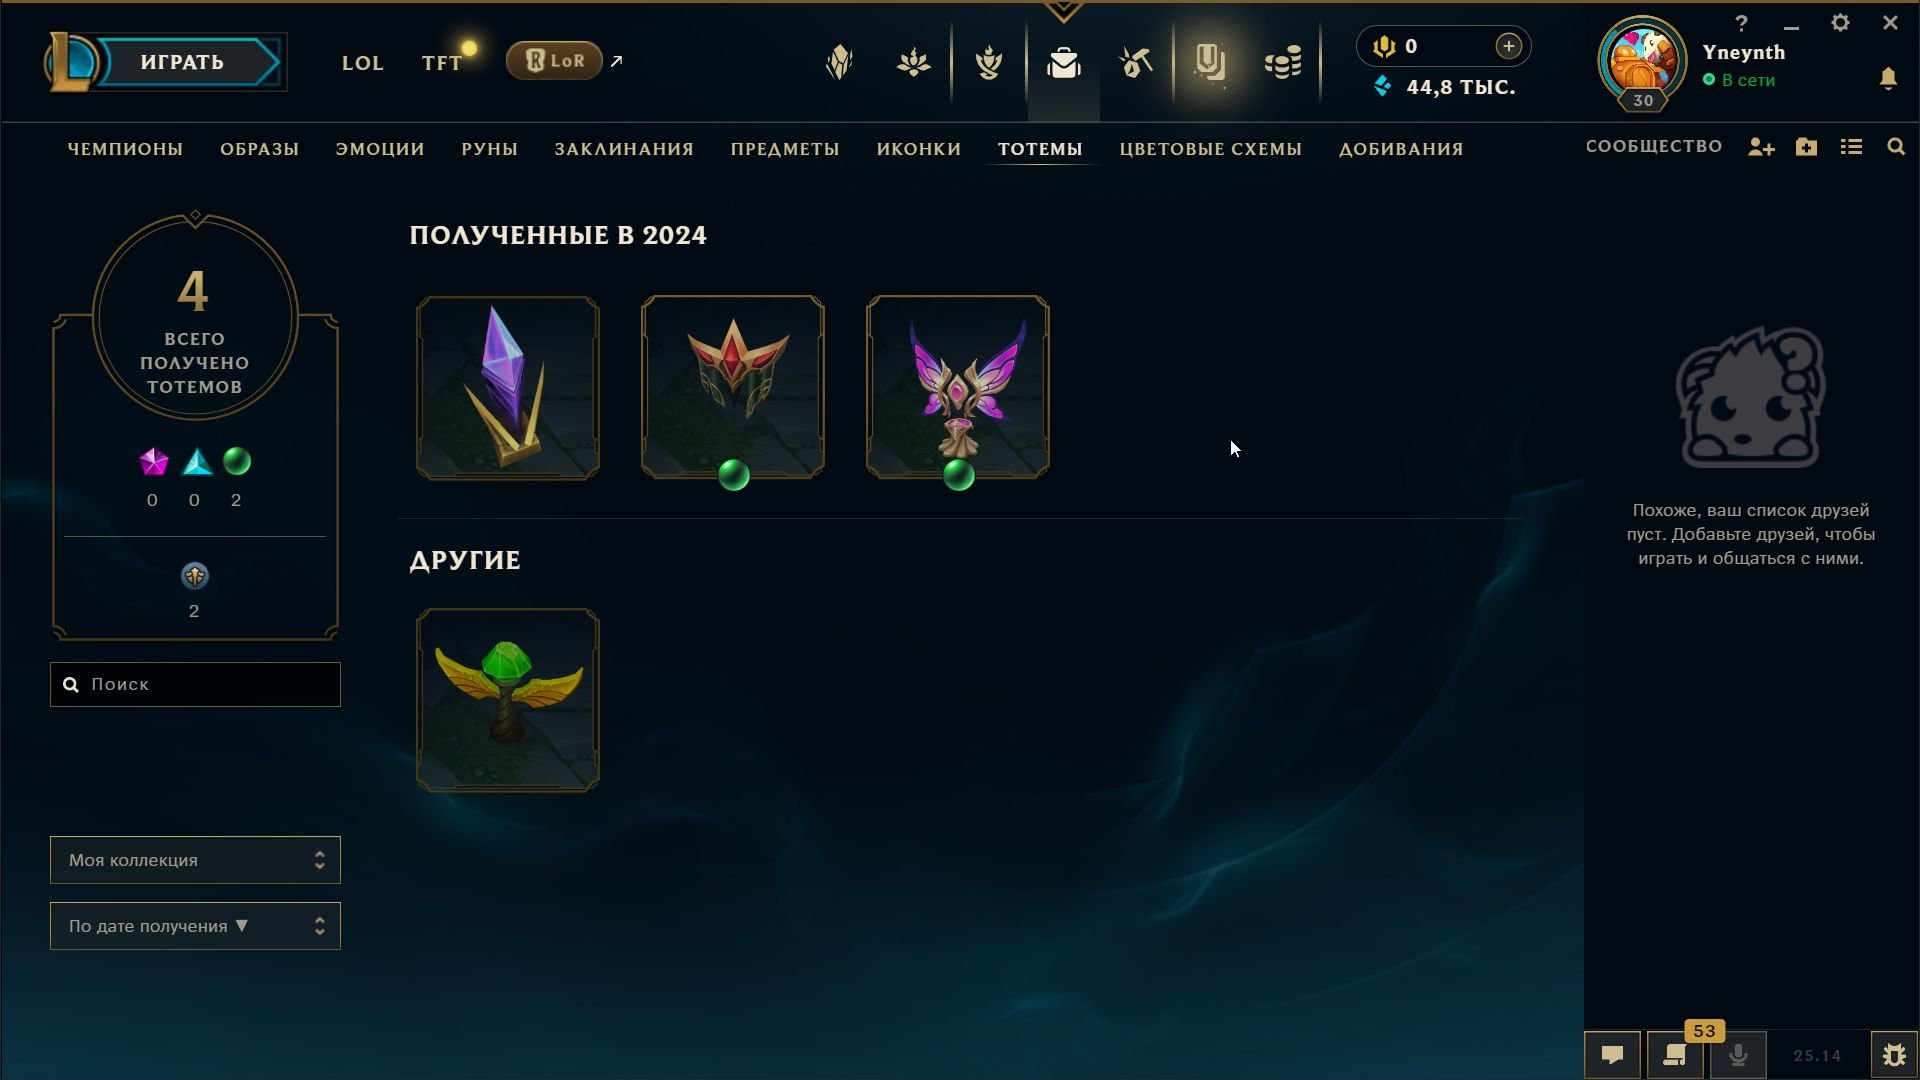Screen dimensions: 1920x1080
Task: Expand the top center navigation chevron
Action: (x=1063, y=11)
